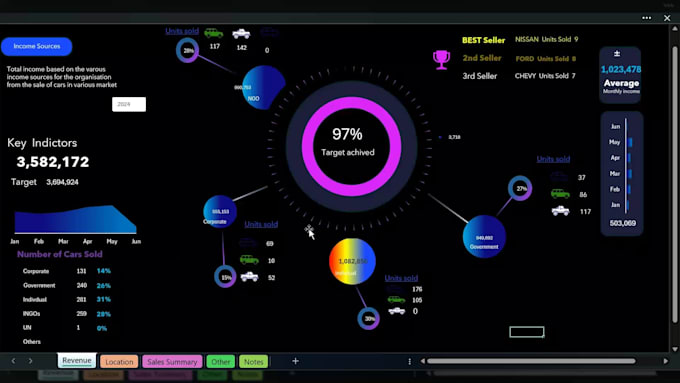Open the Notes sheet tab
680x383 pixels.
coord(254,361)
